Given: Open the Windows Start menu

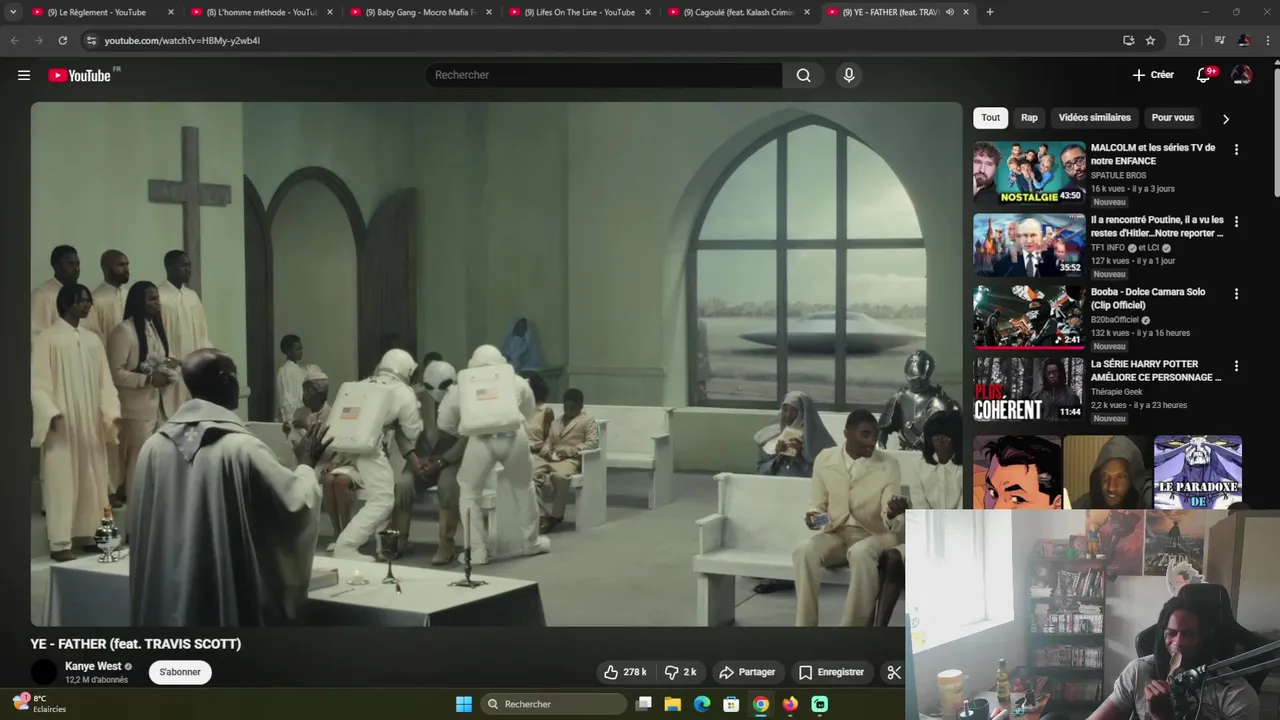Looking at the screenshot, I should click(x=464, y=704).
